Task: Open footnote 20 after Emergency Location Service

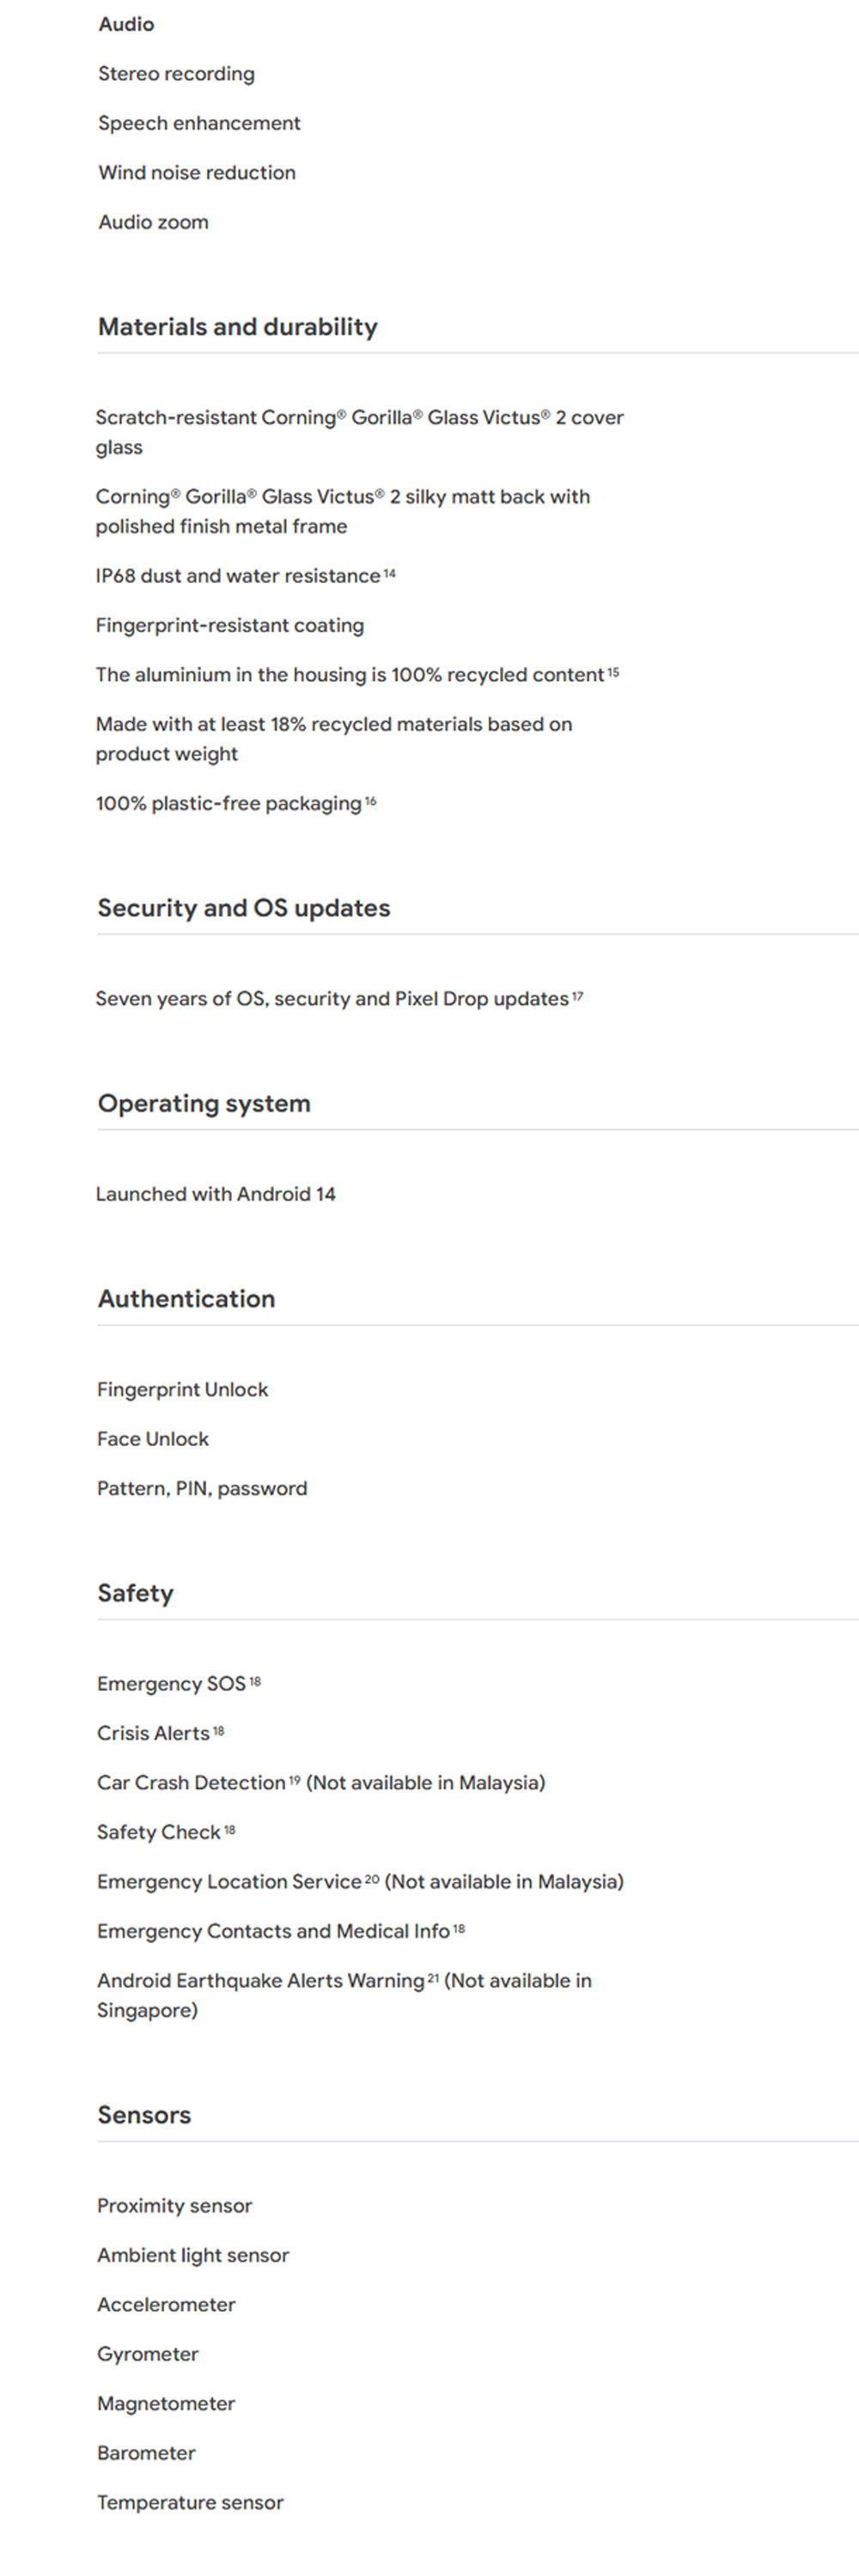Action: pyautogui.click(x=372, y=1880)
